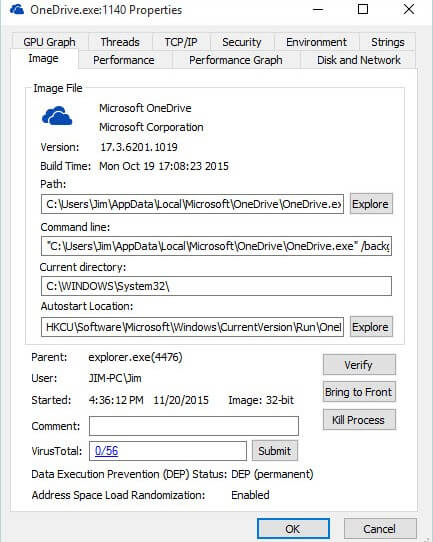This screenshot has height=542, width=433.
Task: Switch to the Performance Graph tab
Action: click(236, 60)
